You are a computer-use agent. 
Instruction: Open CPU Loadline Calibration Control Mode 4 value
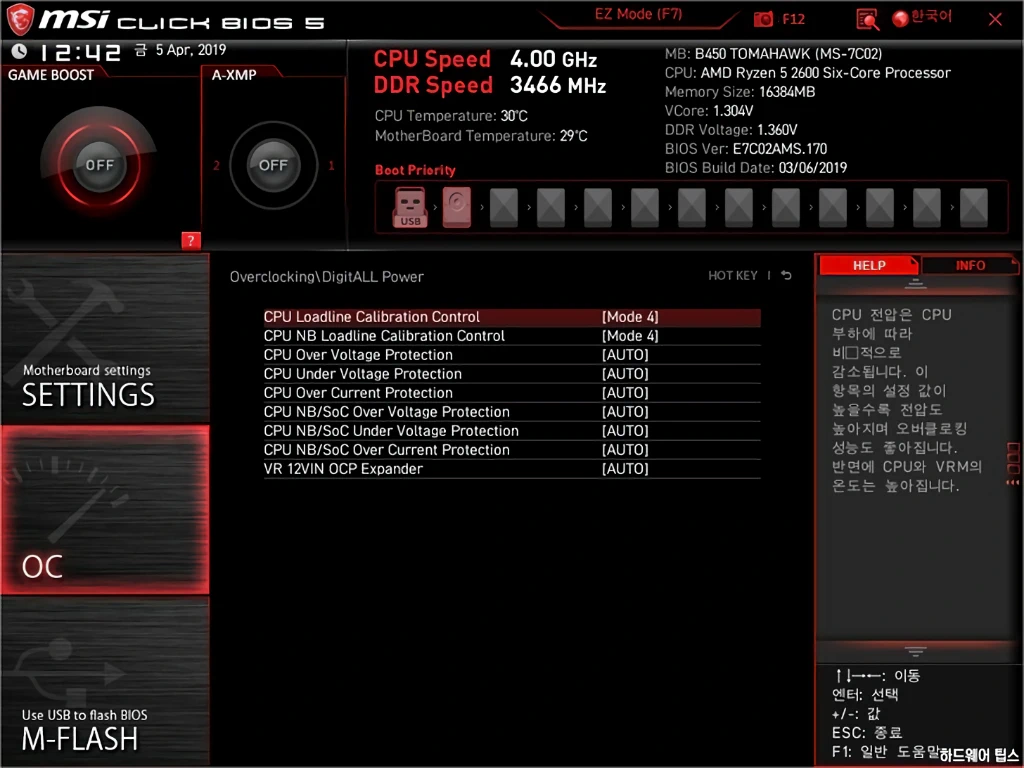click(630, 317)
